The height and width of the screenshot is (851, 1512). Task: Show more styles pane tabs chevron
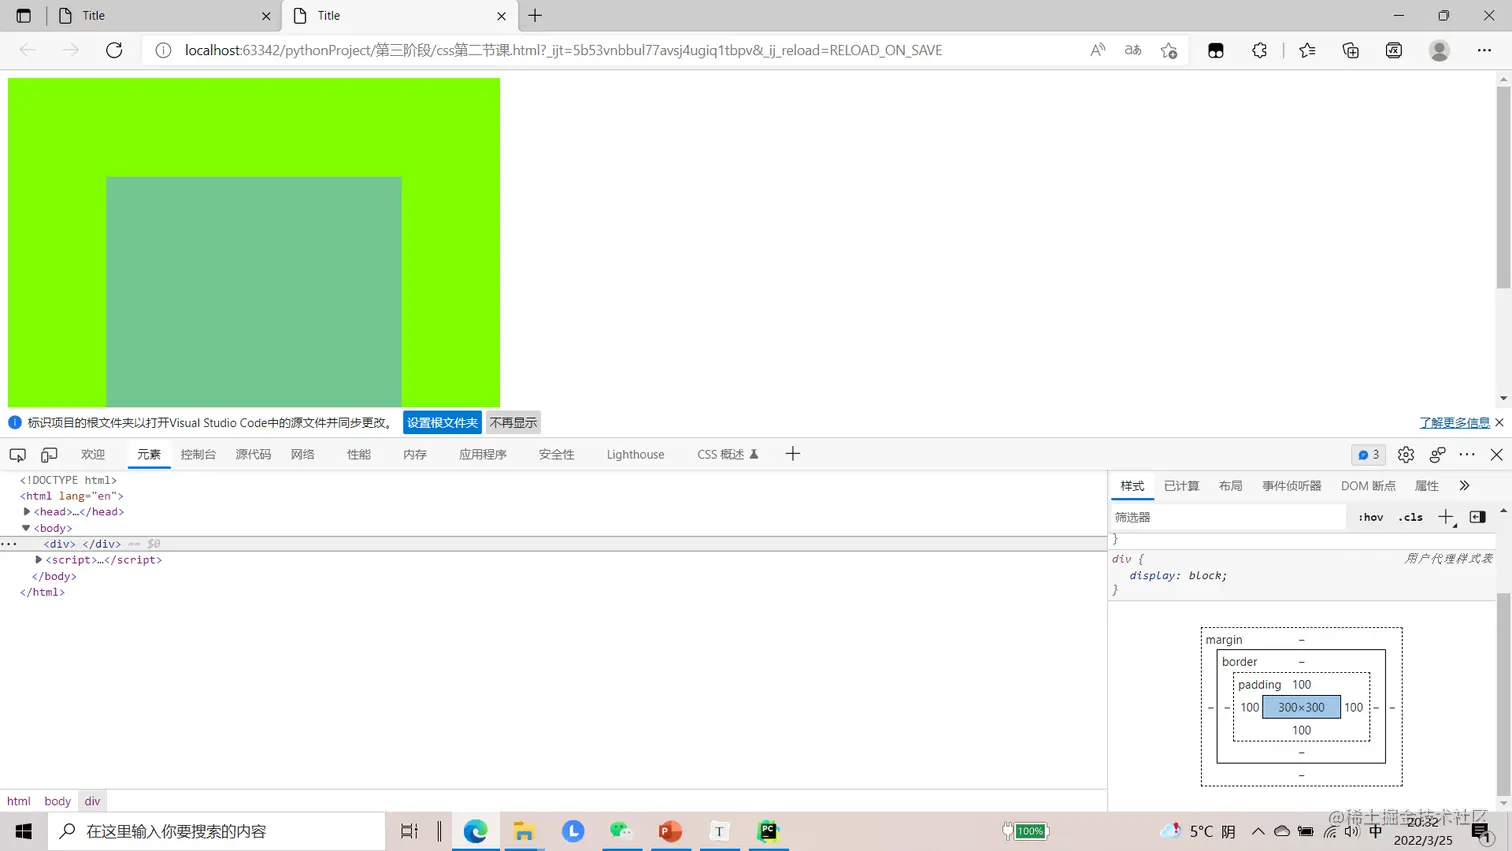[1464, 486]
